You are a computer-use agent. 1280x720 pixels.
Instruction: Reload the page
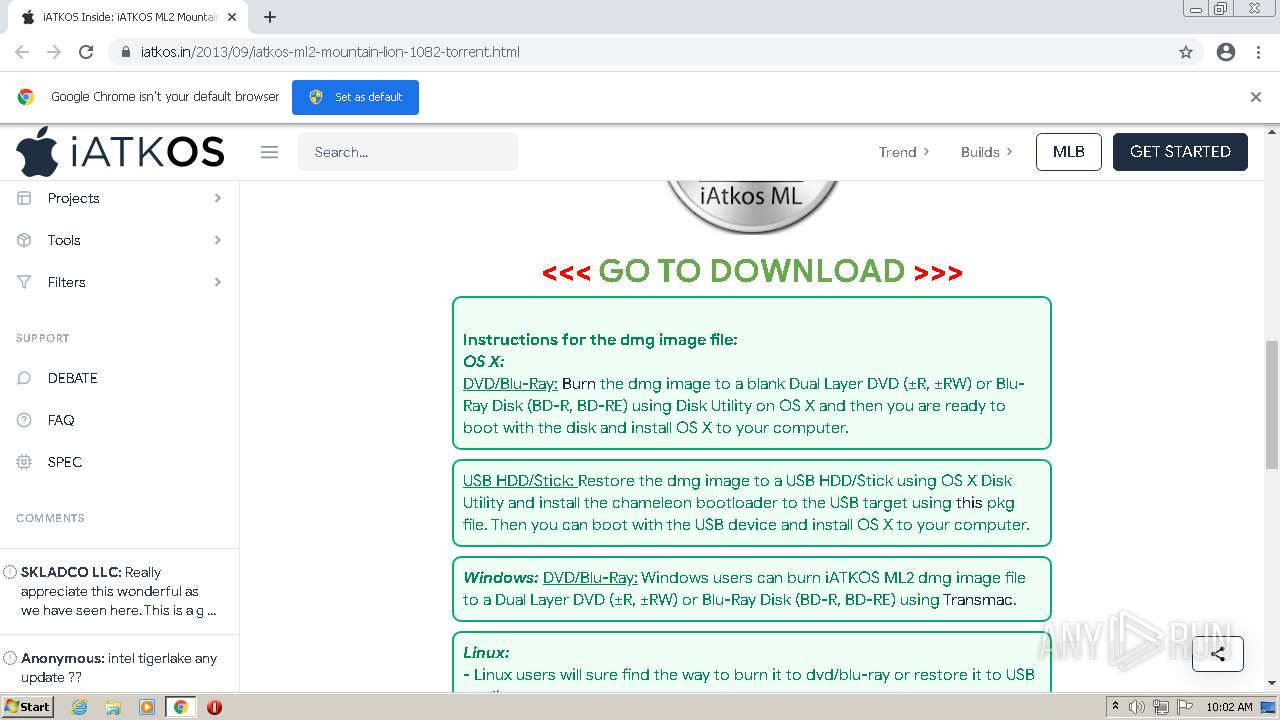coord(86,52)
